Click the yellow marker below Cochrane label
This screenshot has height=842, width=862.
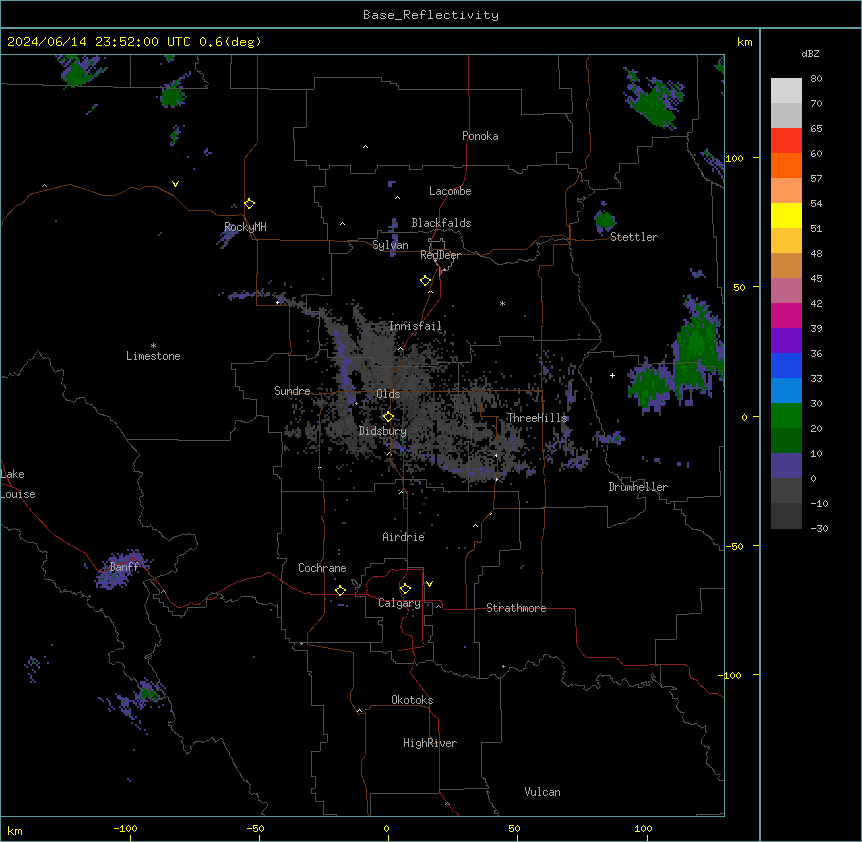click(340, 590)
